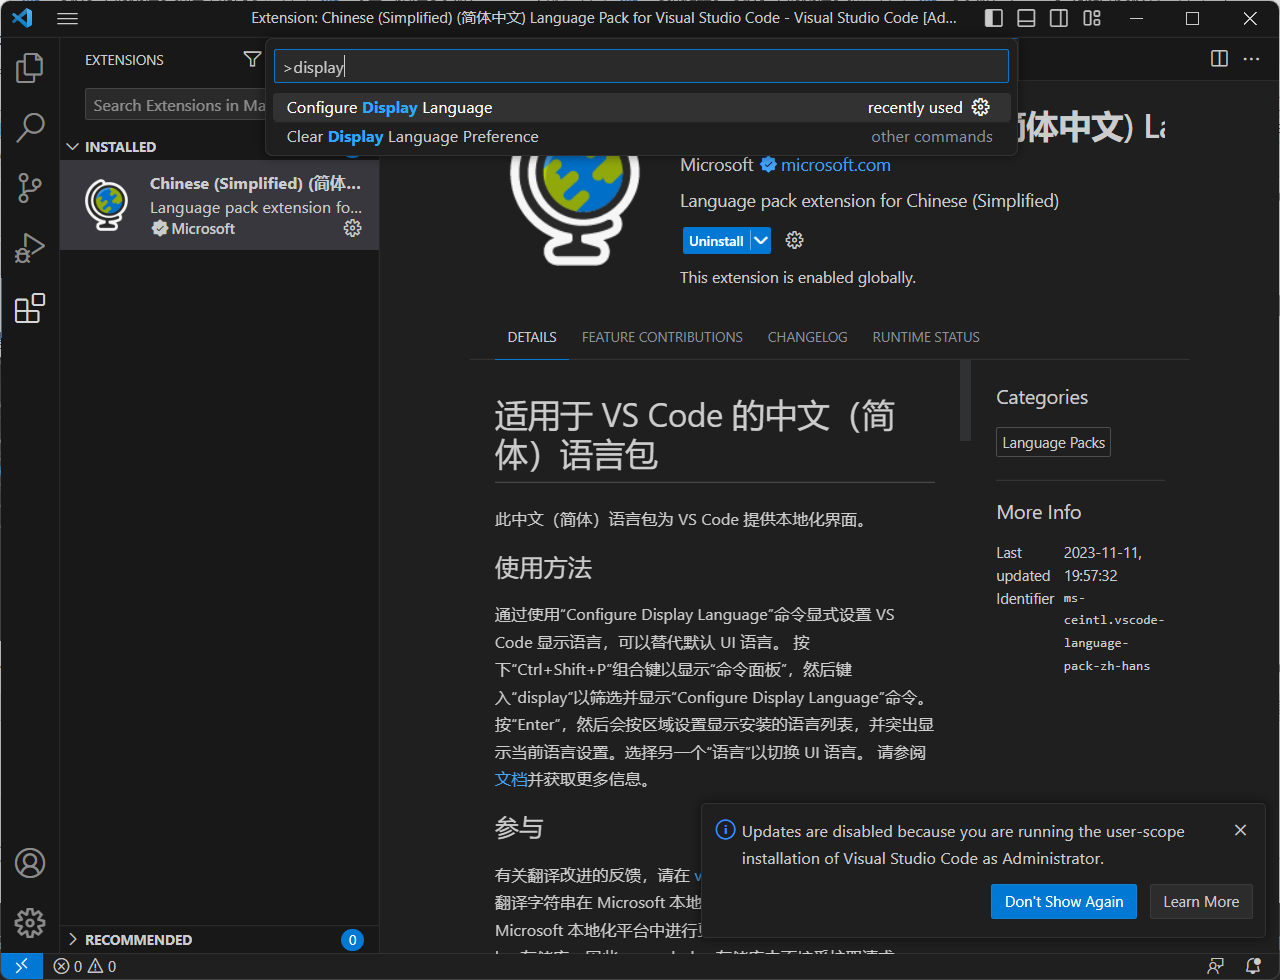Toggle Primary Side Bar layout icon
The image size is (1280, 980).
pyautogui.click(x=993, y=18)
